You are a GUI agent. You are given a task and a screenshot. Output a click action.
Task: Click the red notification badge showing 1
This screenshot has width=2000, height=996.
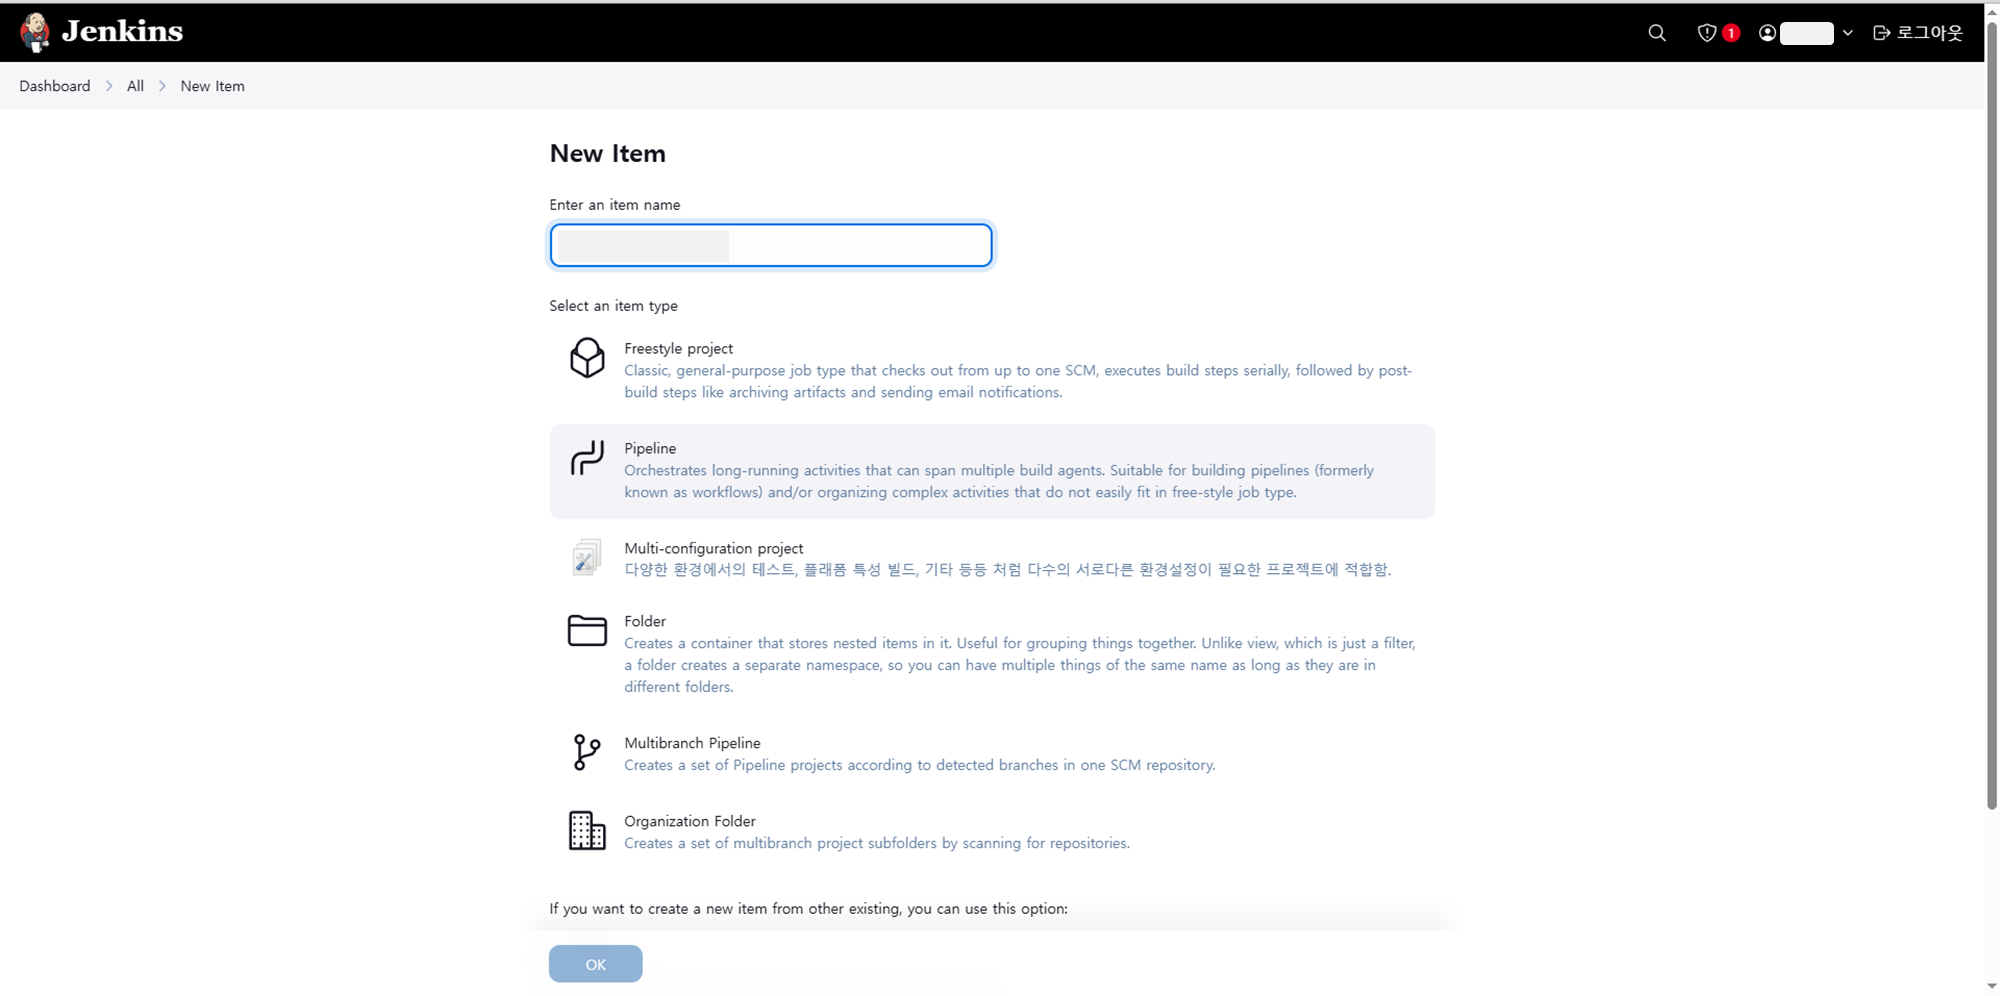click(x=1731, y=33)
